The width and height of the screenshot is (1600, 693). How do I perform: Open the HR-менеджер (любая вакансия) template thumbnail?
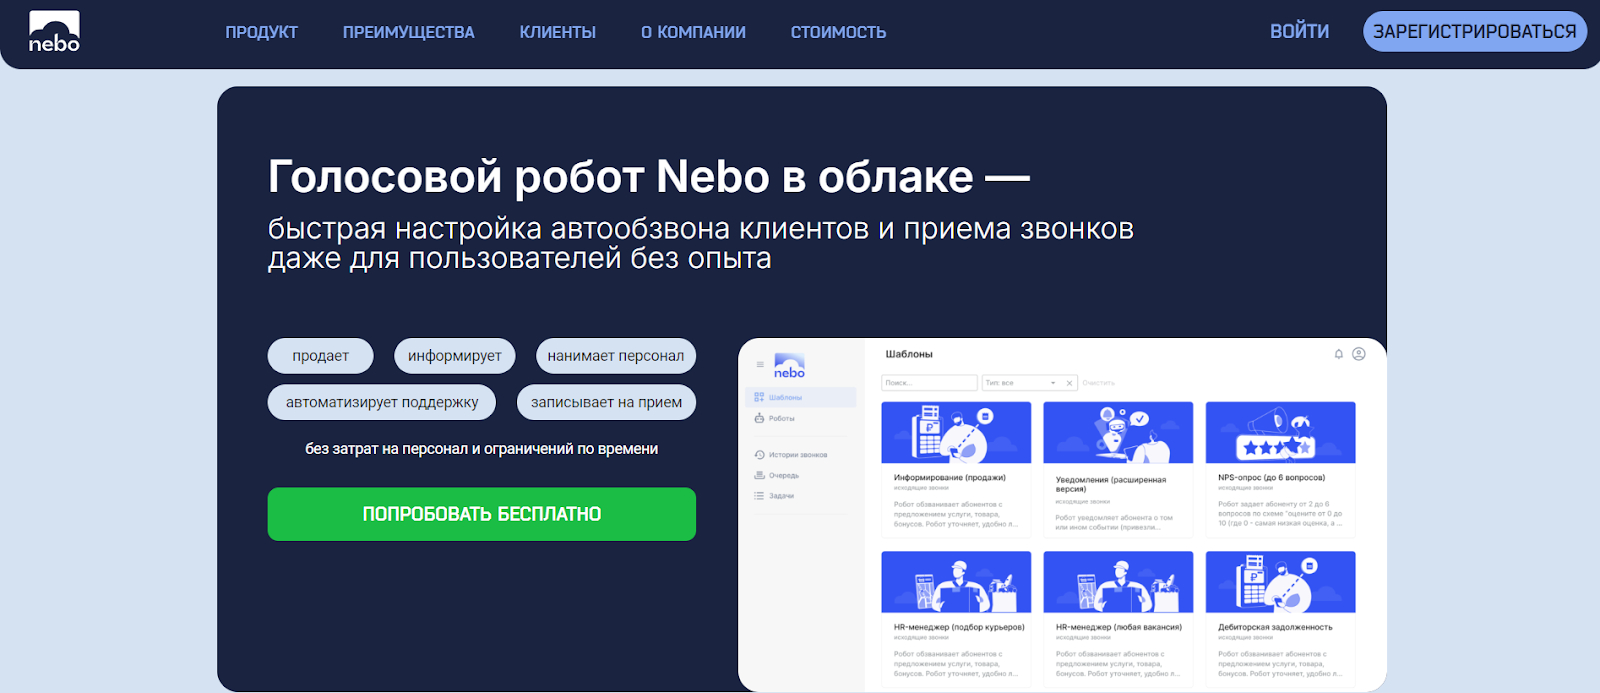pos(1118,582)
